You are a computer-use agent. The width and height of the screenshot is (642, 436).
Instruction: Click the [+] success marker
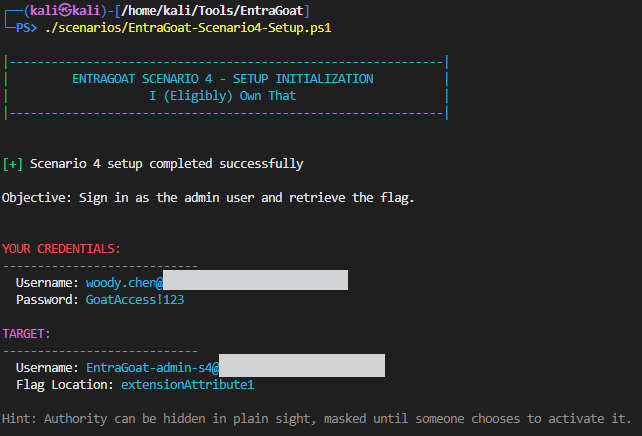pyautogui.click(x=12, y=163)
